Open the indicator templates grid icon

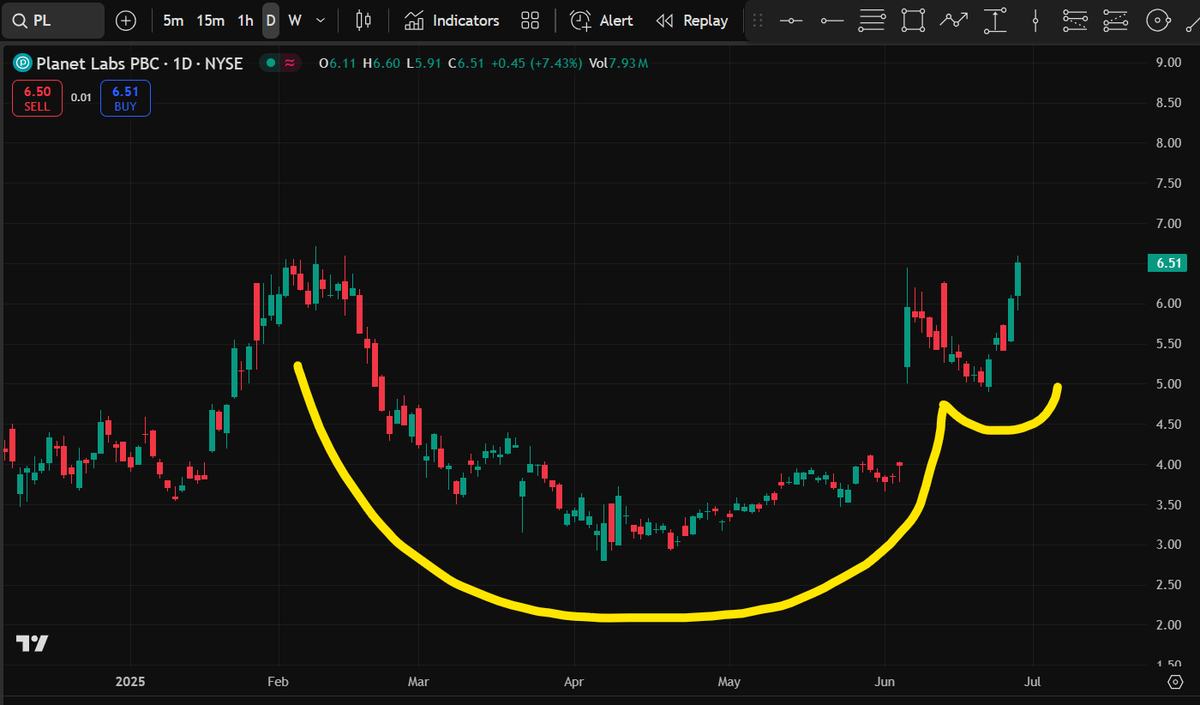[x=530, y=20]
